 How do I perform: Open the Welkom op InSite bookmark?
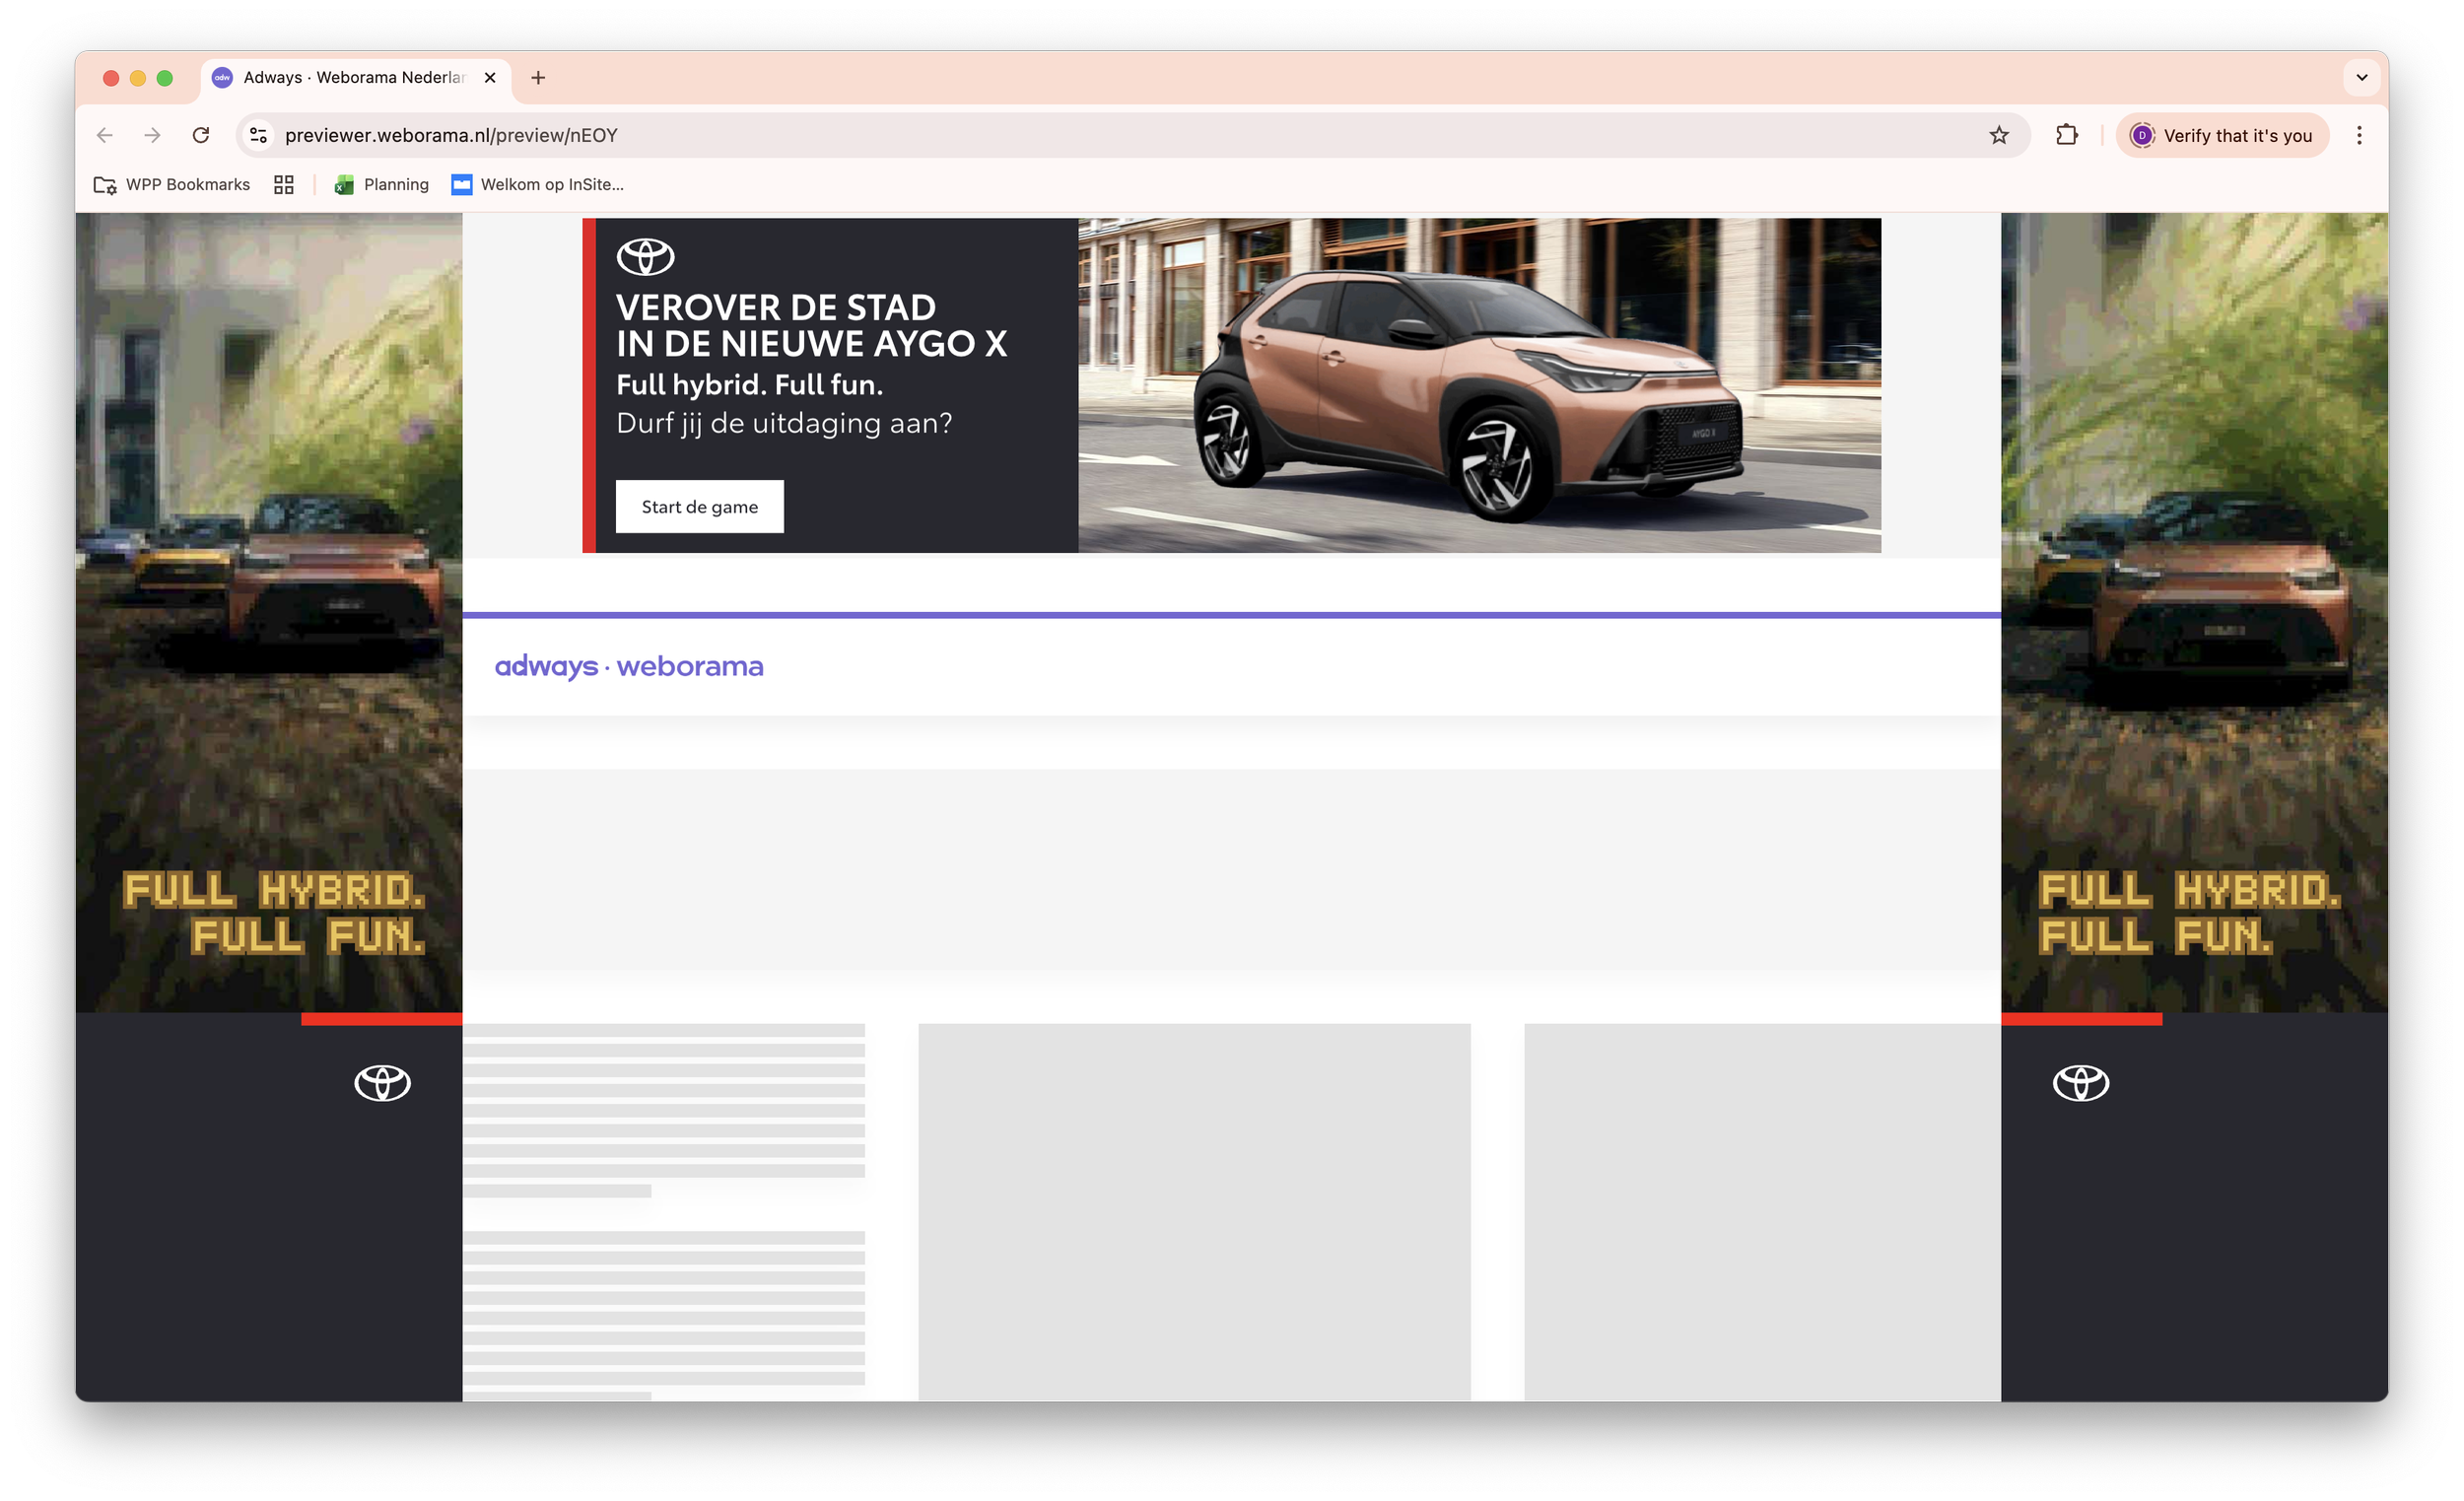pos(537,185)
